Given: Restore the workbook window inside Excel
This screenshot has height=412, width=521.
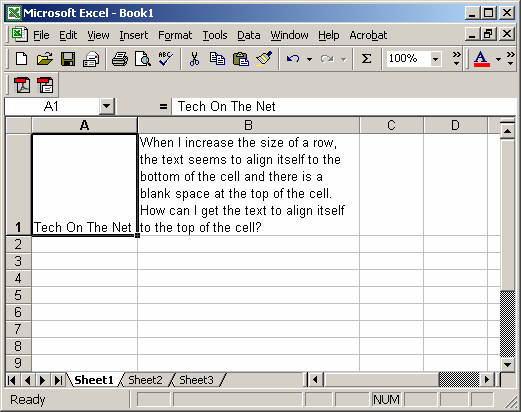Looking at the screenshot, I should coord(489,34).
